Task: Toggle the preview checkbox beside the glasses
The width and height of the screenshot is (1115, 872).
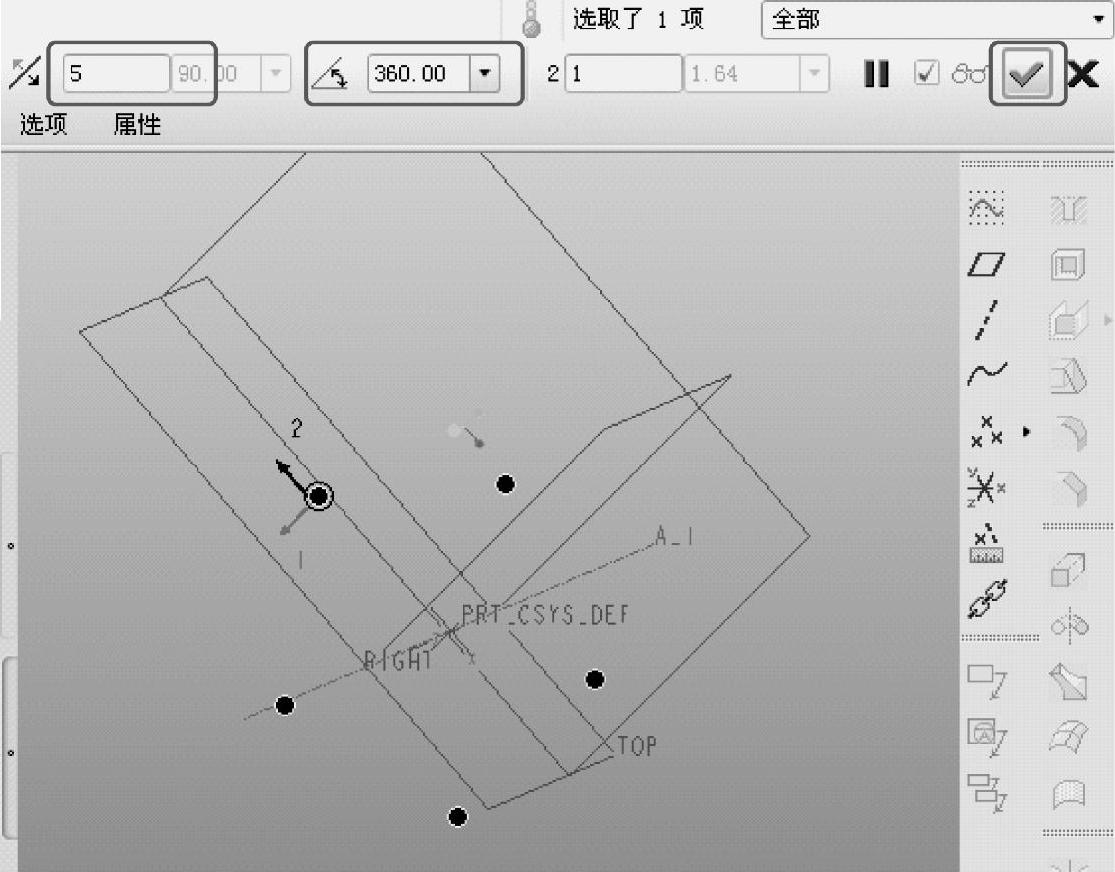Action: point(927,74)
